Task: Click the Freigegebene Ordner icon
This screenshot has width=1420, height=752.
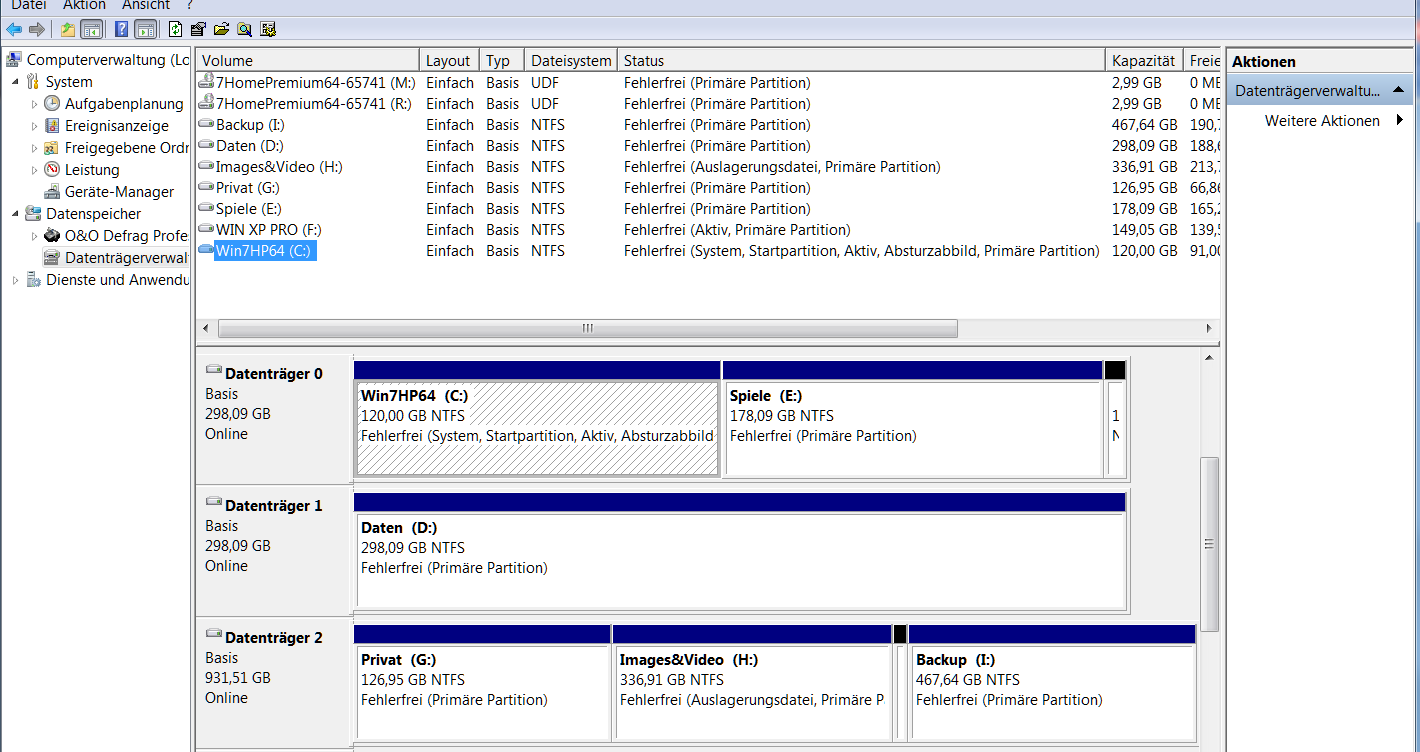Action: pyautogui.click(x=52, y=148)
